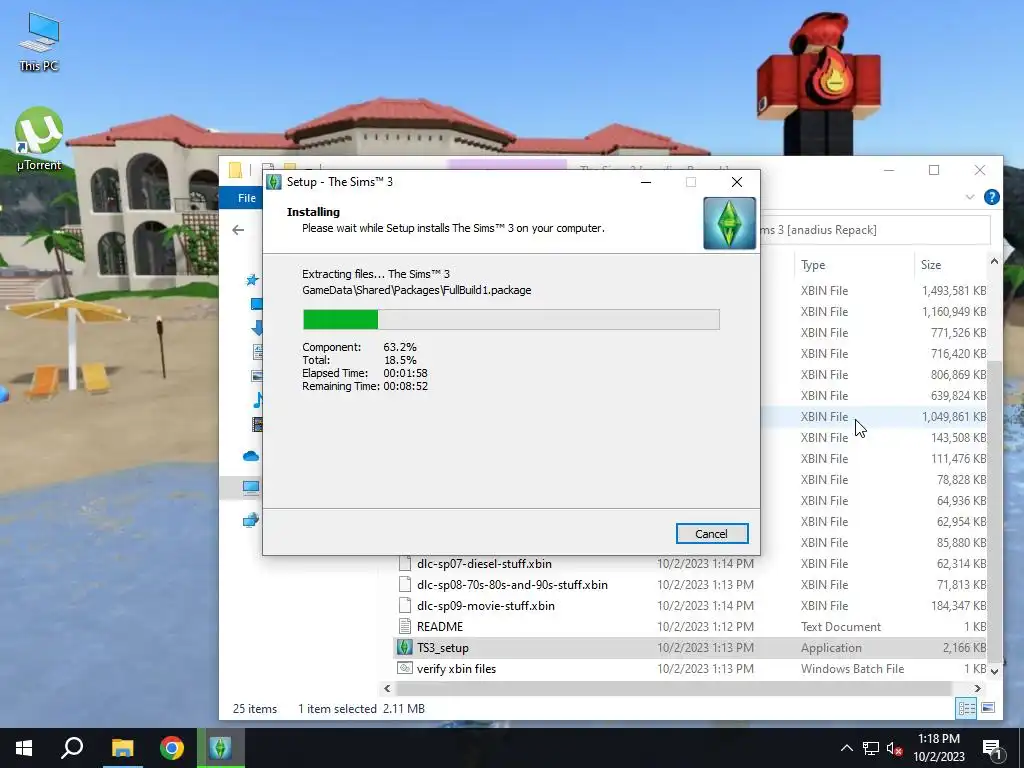
Task: Click the scroll up arrow of file list
Action: click(994, 262)
